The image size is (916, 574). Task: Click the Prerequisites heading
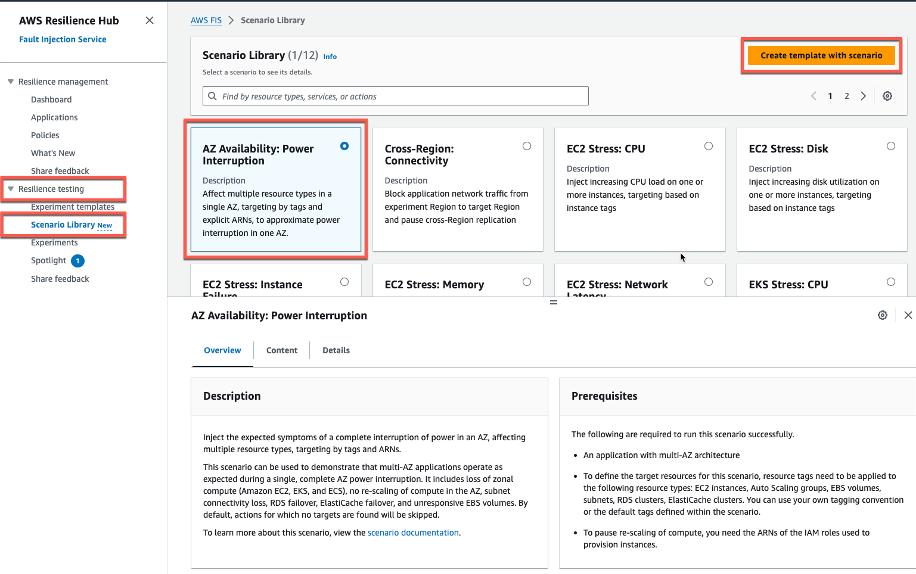[x=604, y=396]
